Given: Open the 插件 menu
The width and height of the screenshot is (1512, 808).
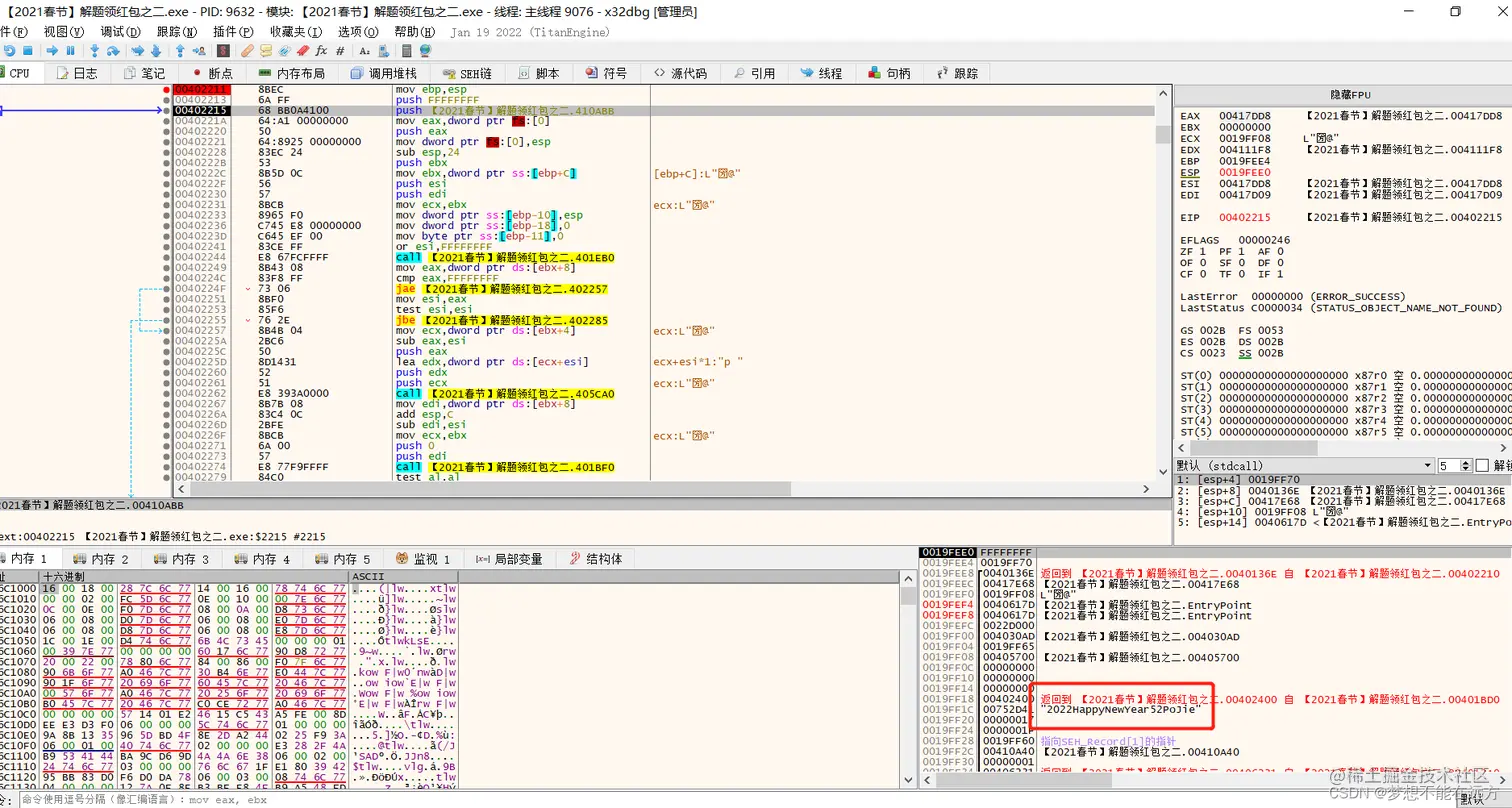Looking at the screenshot, I should [232, 31].
